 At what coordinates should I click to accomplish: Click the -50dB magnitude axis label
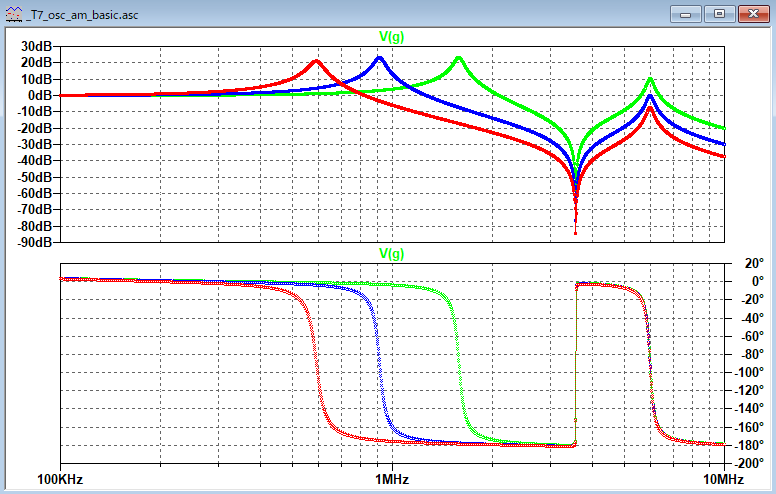click(34, 177)
